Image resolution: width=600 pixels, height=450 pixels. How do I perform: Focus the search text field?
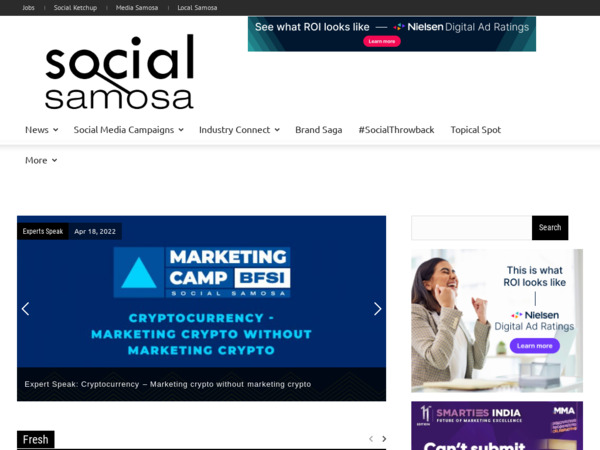(471, 228)
